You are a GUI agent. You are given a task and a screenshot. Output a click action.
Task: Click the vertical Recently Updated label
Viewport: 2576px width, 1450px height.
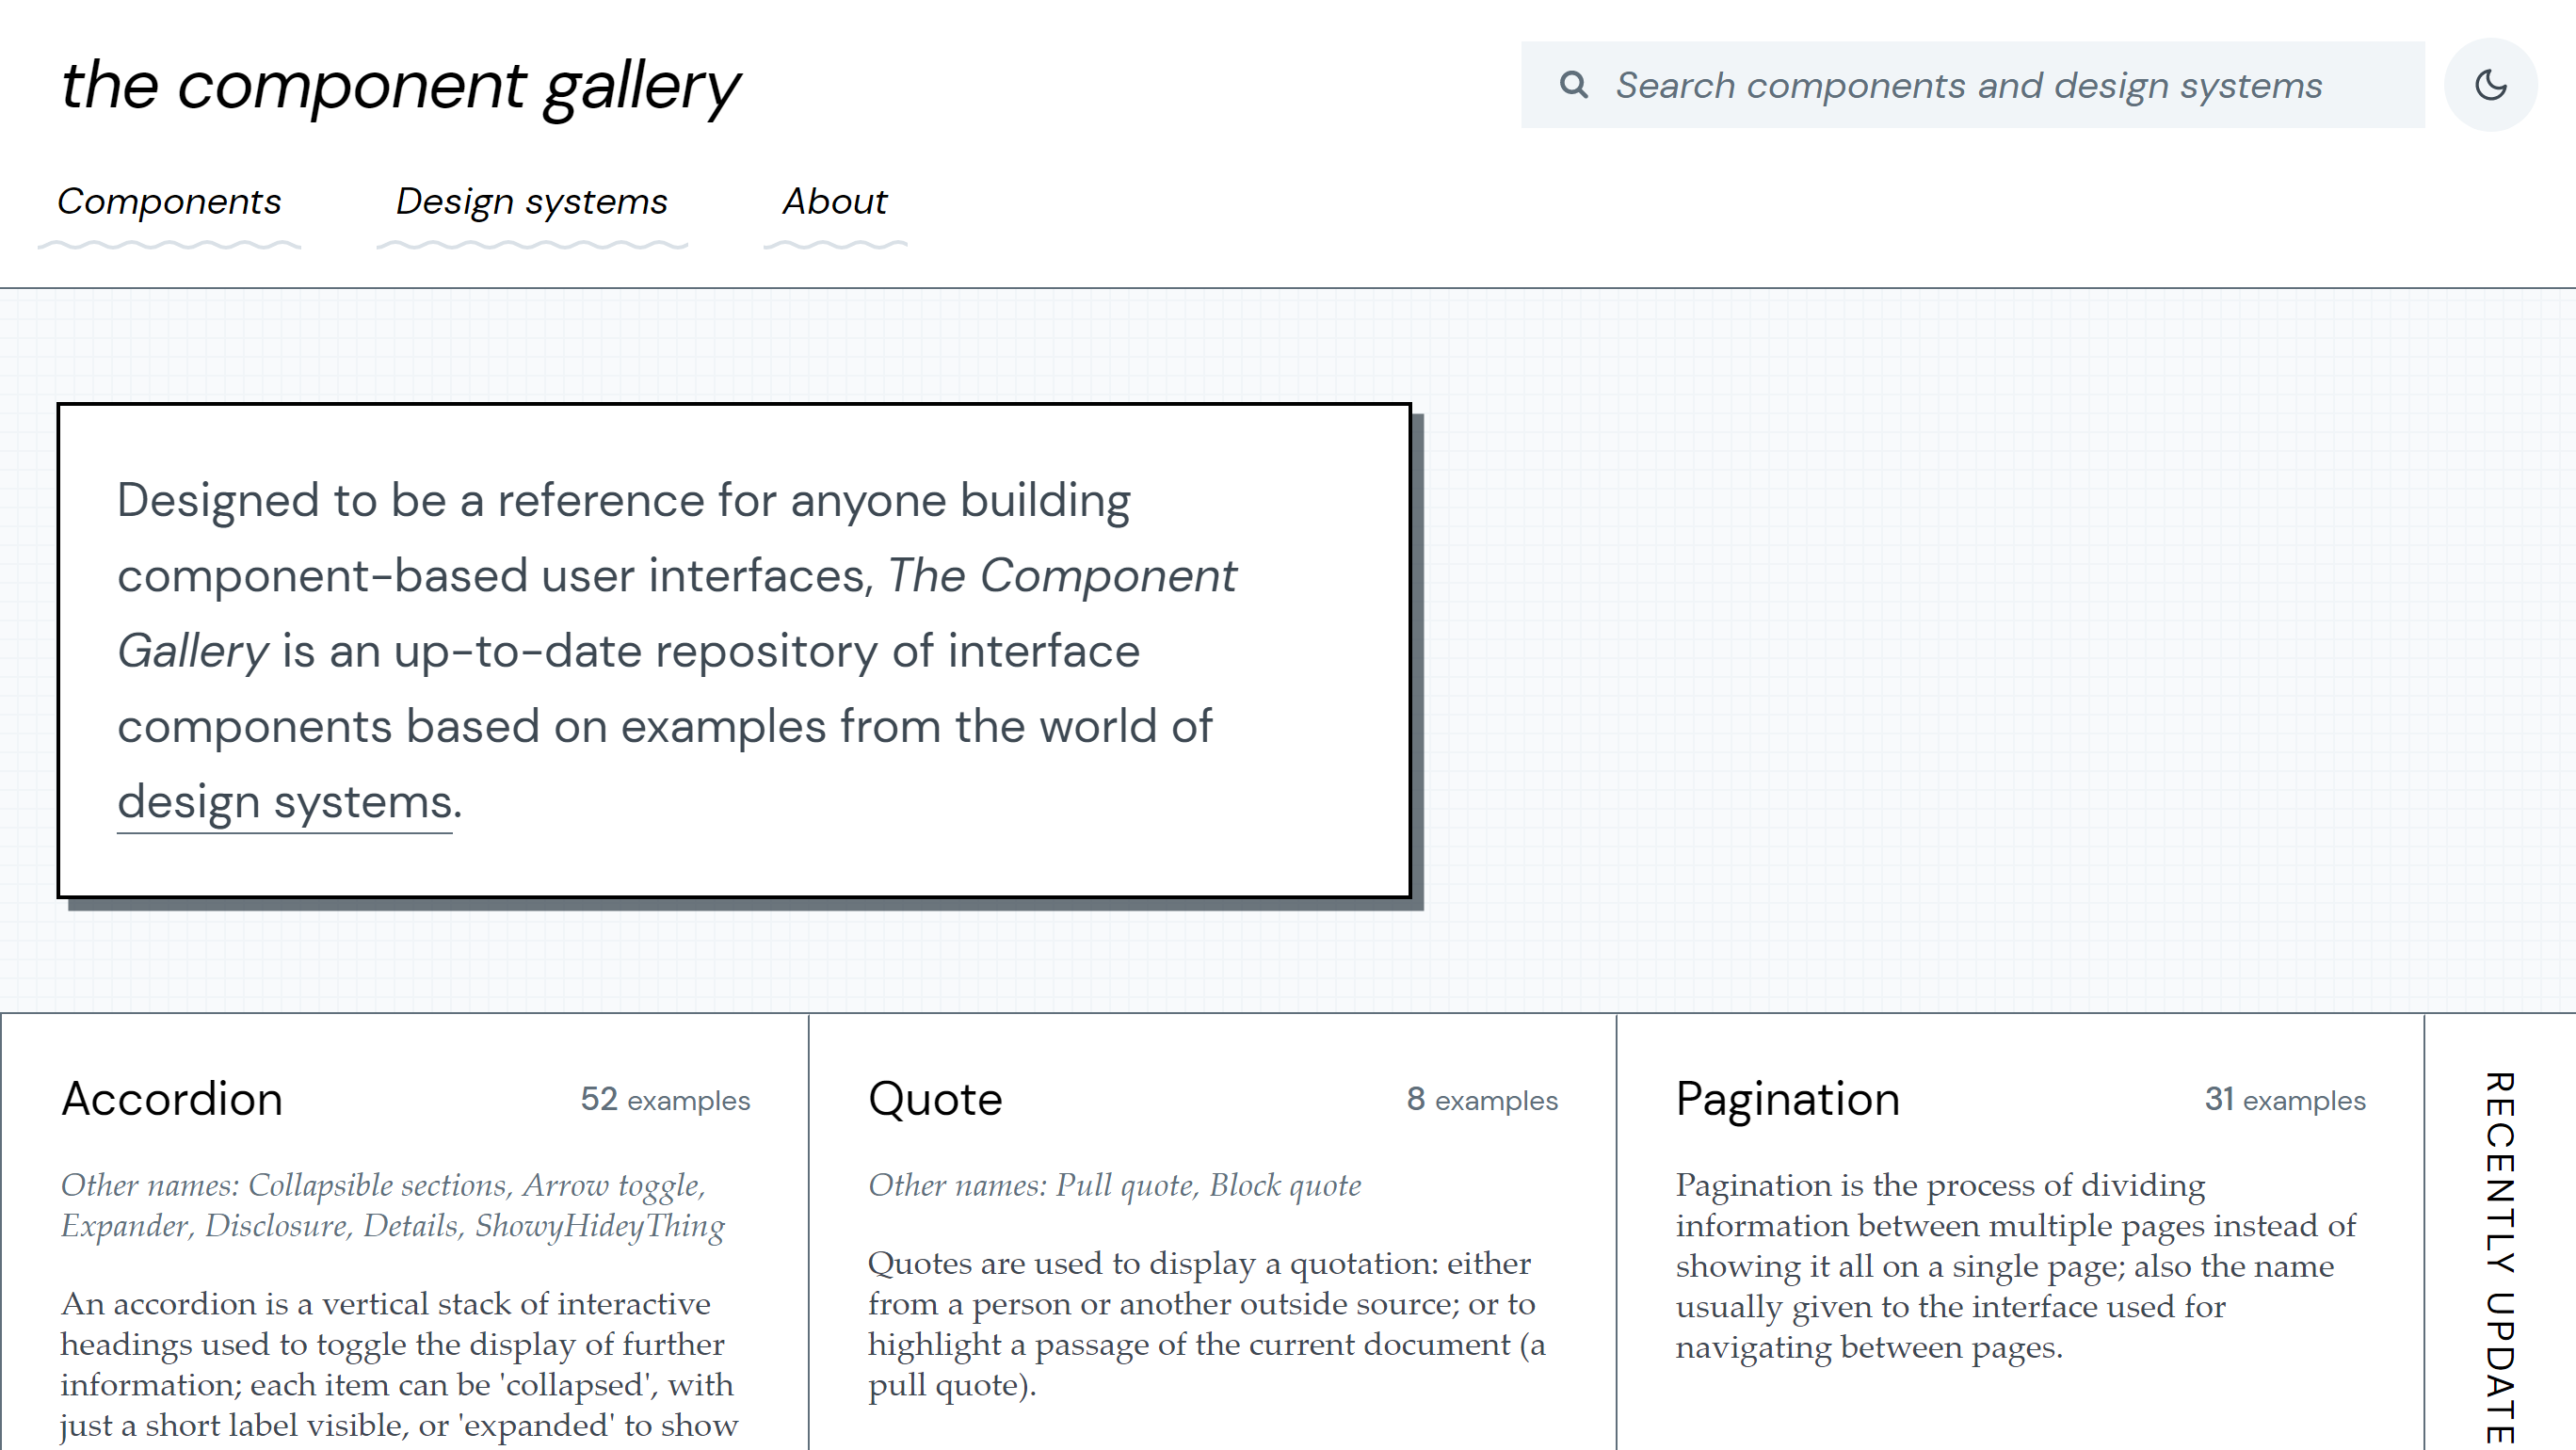click(2498, 1256)
